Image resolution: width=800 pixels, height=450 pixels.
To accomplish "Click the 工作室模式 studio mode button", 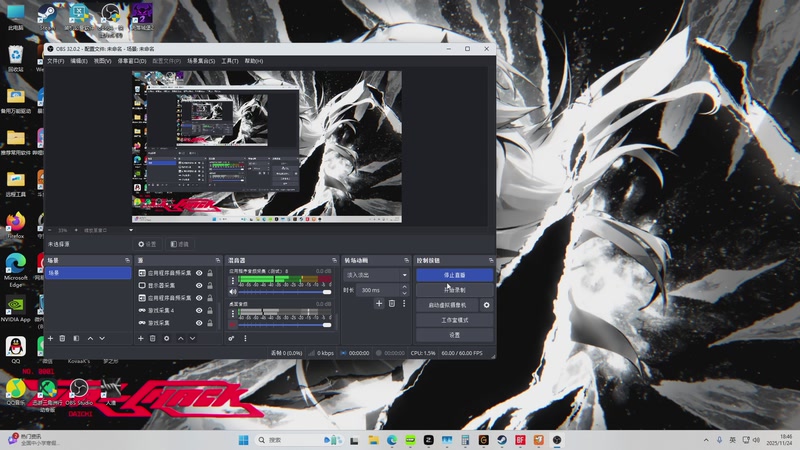I will pyautogui.click(x=455, y=320).
